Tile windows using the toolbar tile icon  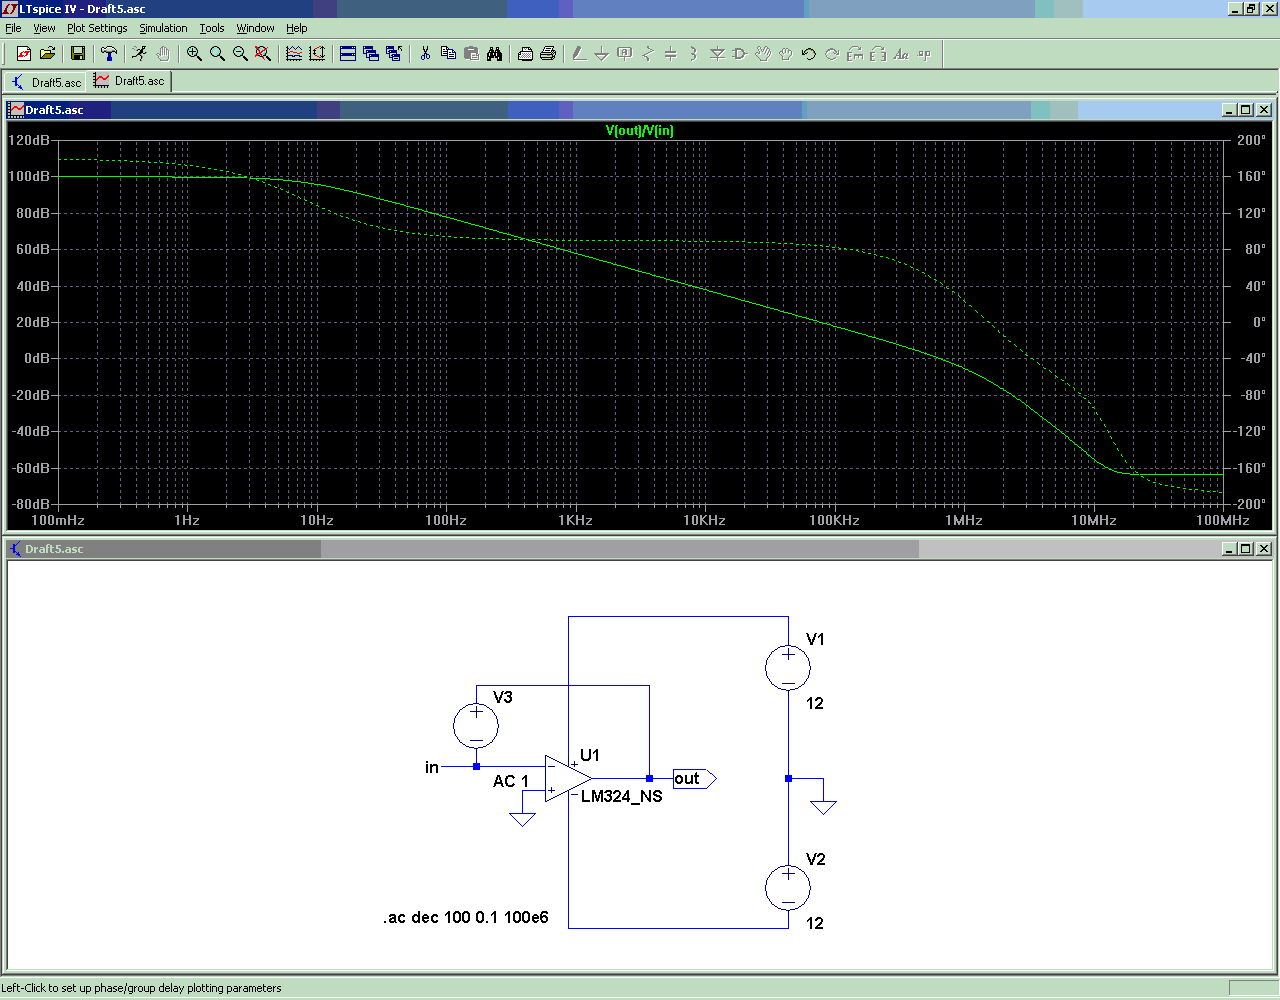pyautogui.click(x=348, y=54)
